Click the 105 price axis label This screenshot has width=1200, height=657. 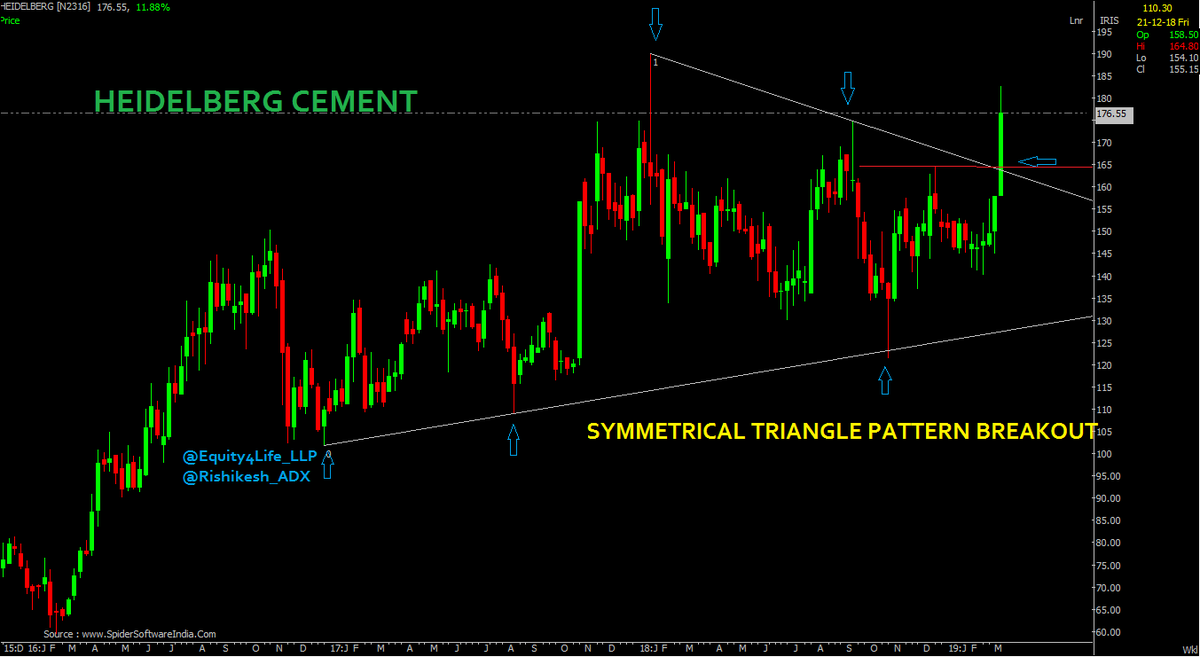(x=1105, y=432)
